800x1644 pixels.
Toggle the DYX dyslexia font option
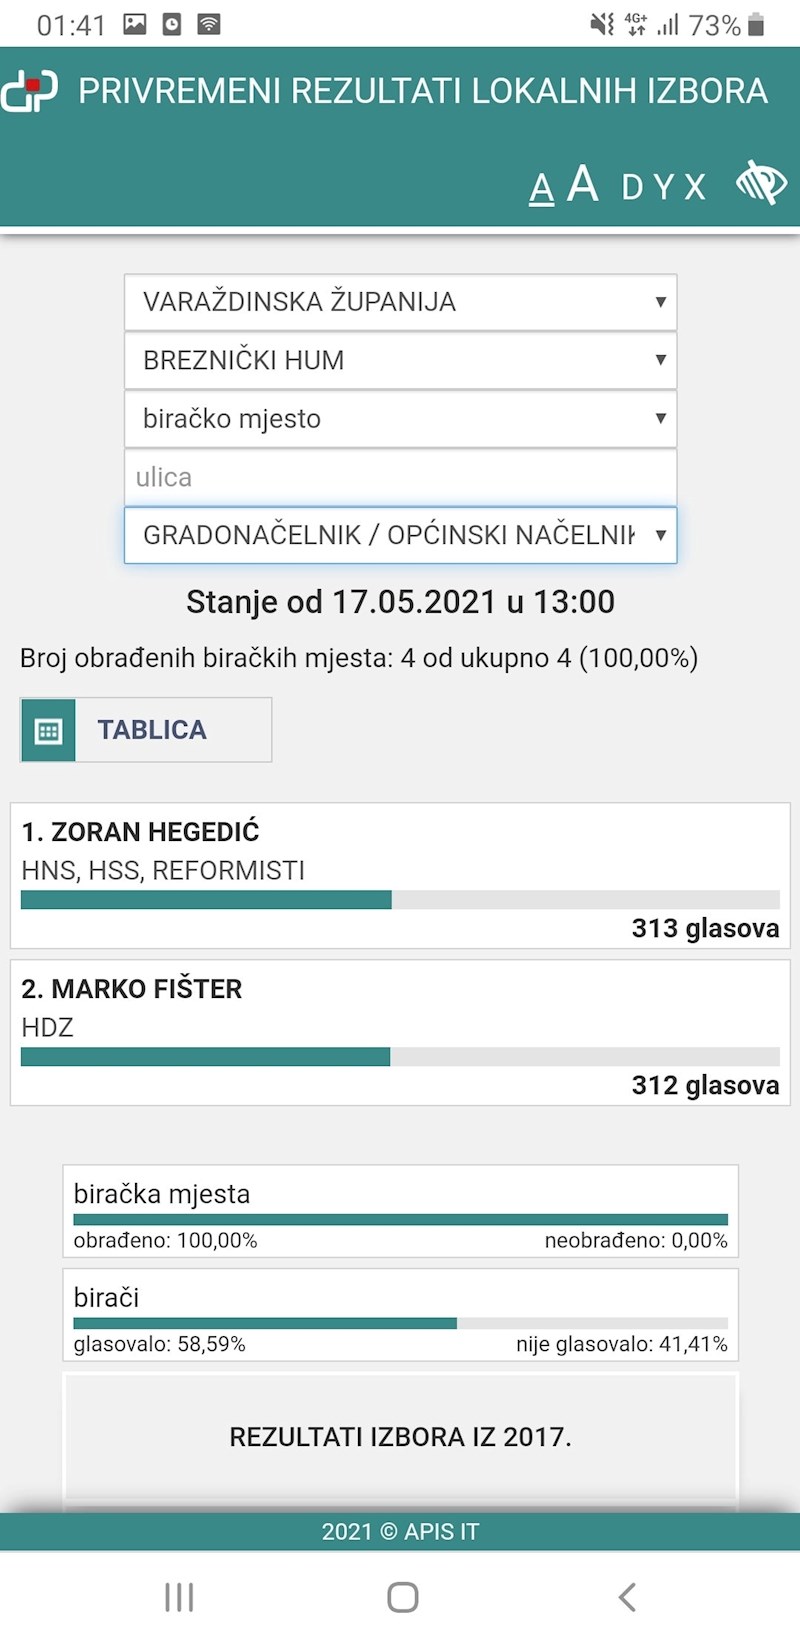pyautogui.click(x=664, y=187)
